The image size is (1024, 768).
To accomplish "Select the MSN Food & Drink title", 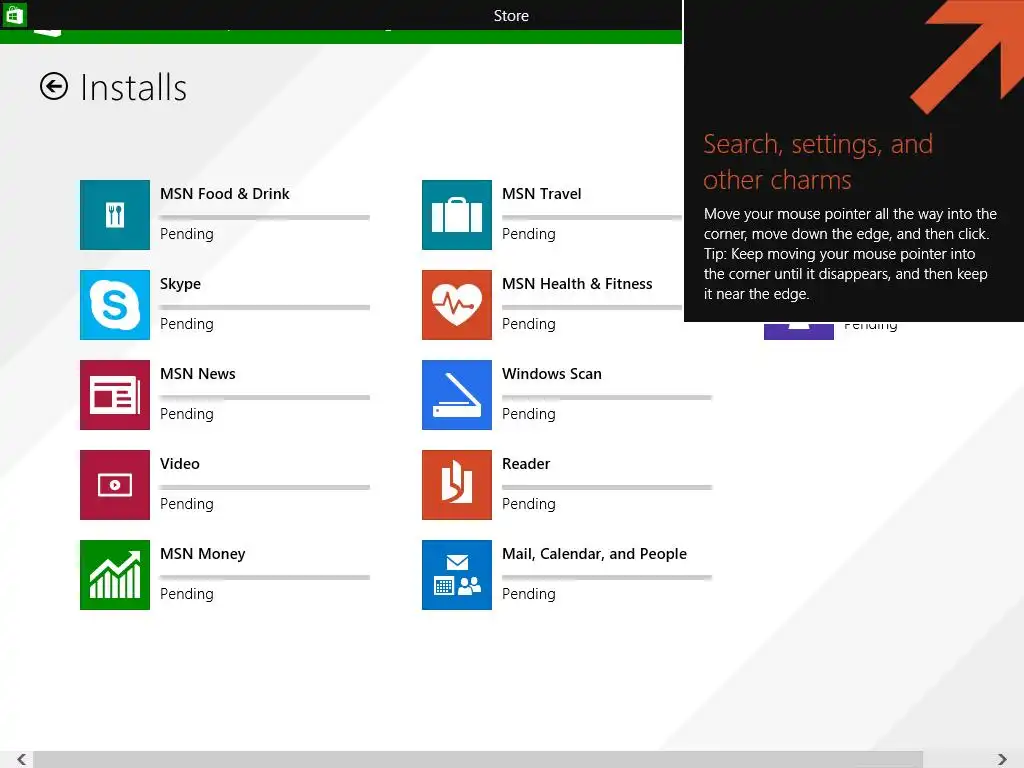I will click(x=225, y=194).
